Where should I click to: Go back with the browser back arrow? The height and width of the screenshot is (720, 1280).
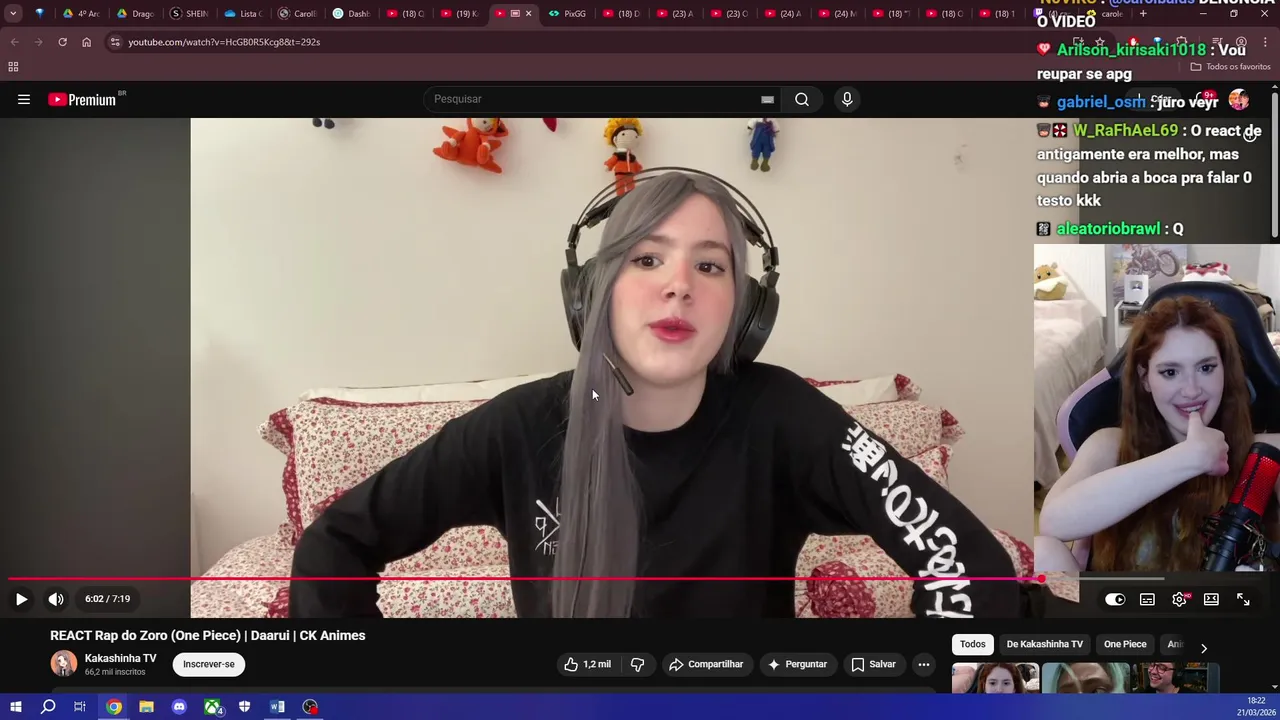coord(14,42)
